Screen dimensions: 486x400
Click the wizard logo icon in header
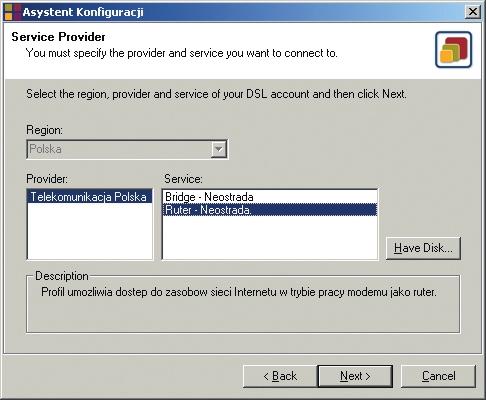tap(454, 50)
